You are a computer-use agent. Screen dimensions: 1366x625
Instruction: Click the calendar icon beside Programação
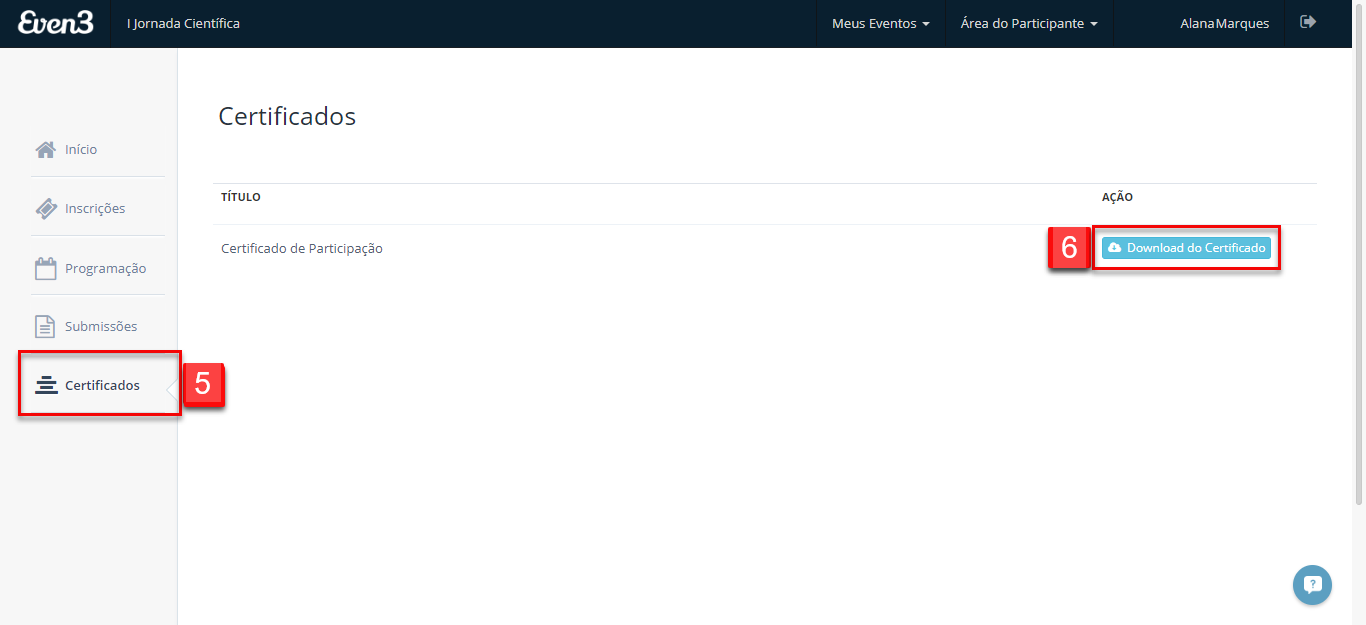click(x=46, y=268)
